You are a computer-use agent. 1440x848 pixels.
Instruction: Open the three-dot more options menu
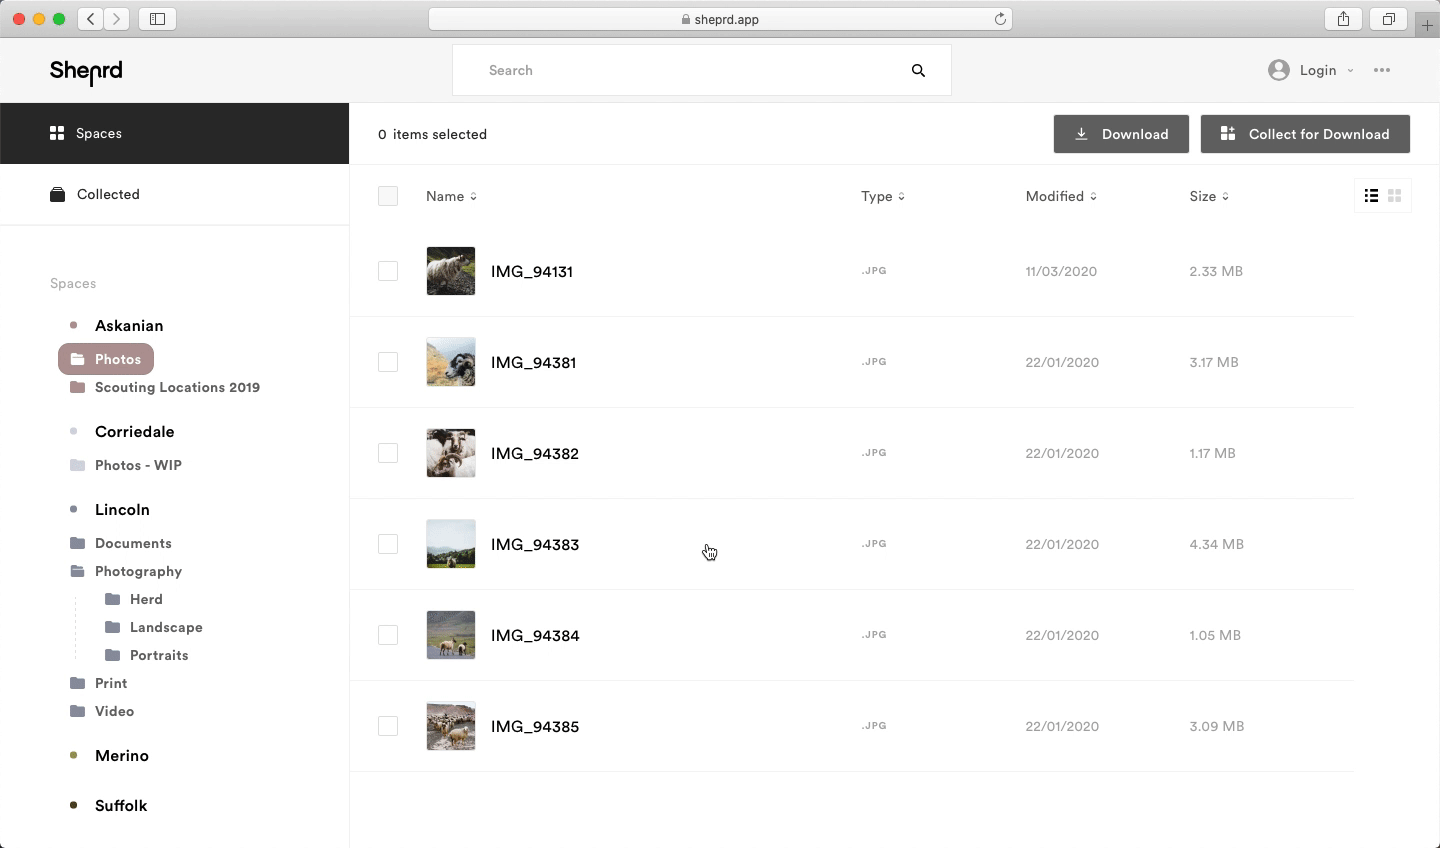(x=1382, y=70)
